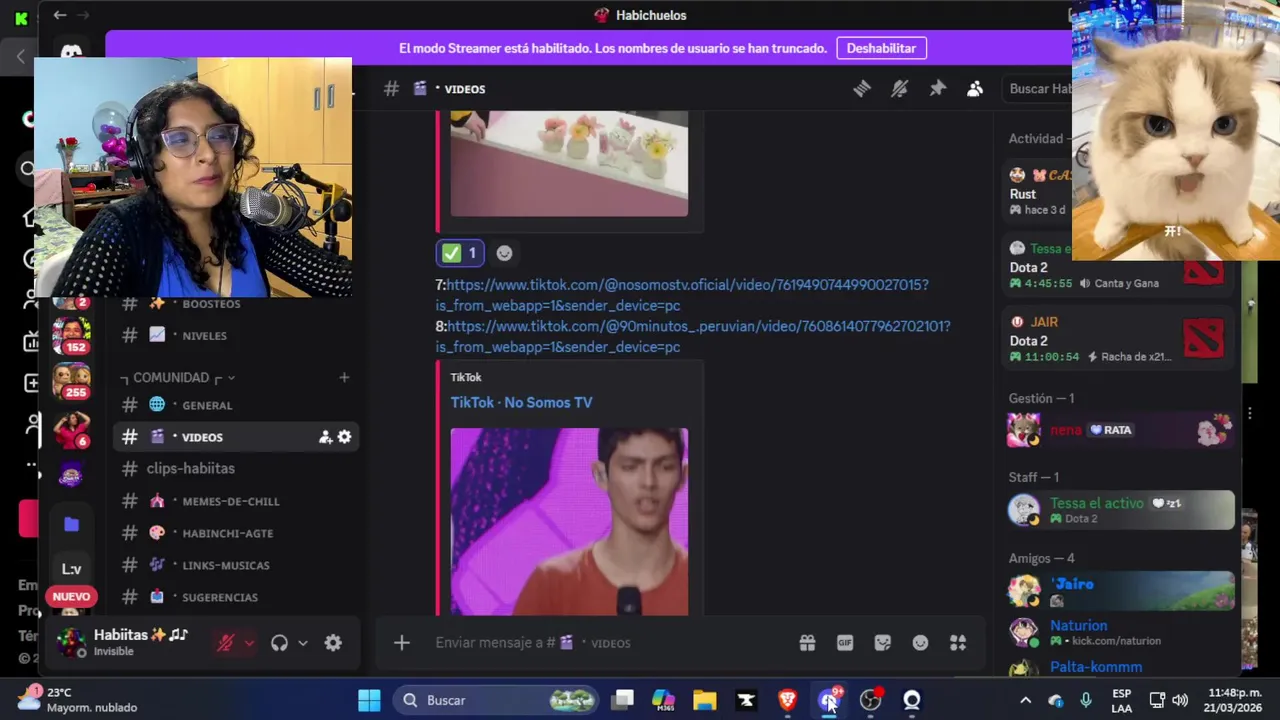Open member RATA in Gestión
1280x720 pixels.
(x=1120, y=430)
